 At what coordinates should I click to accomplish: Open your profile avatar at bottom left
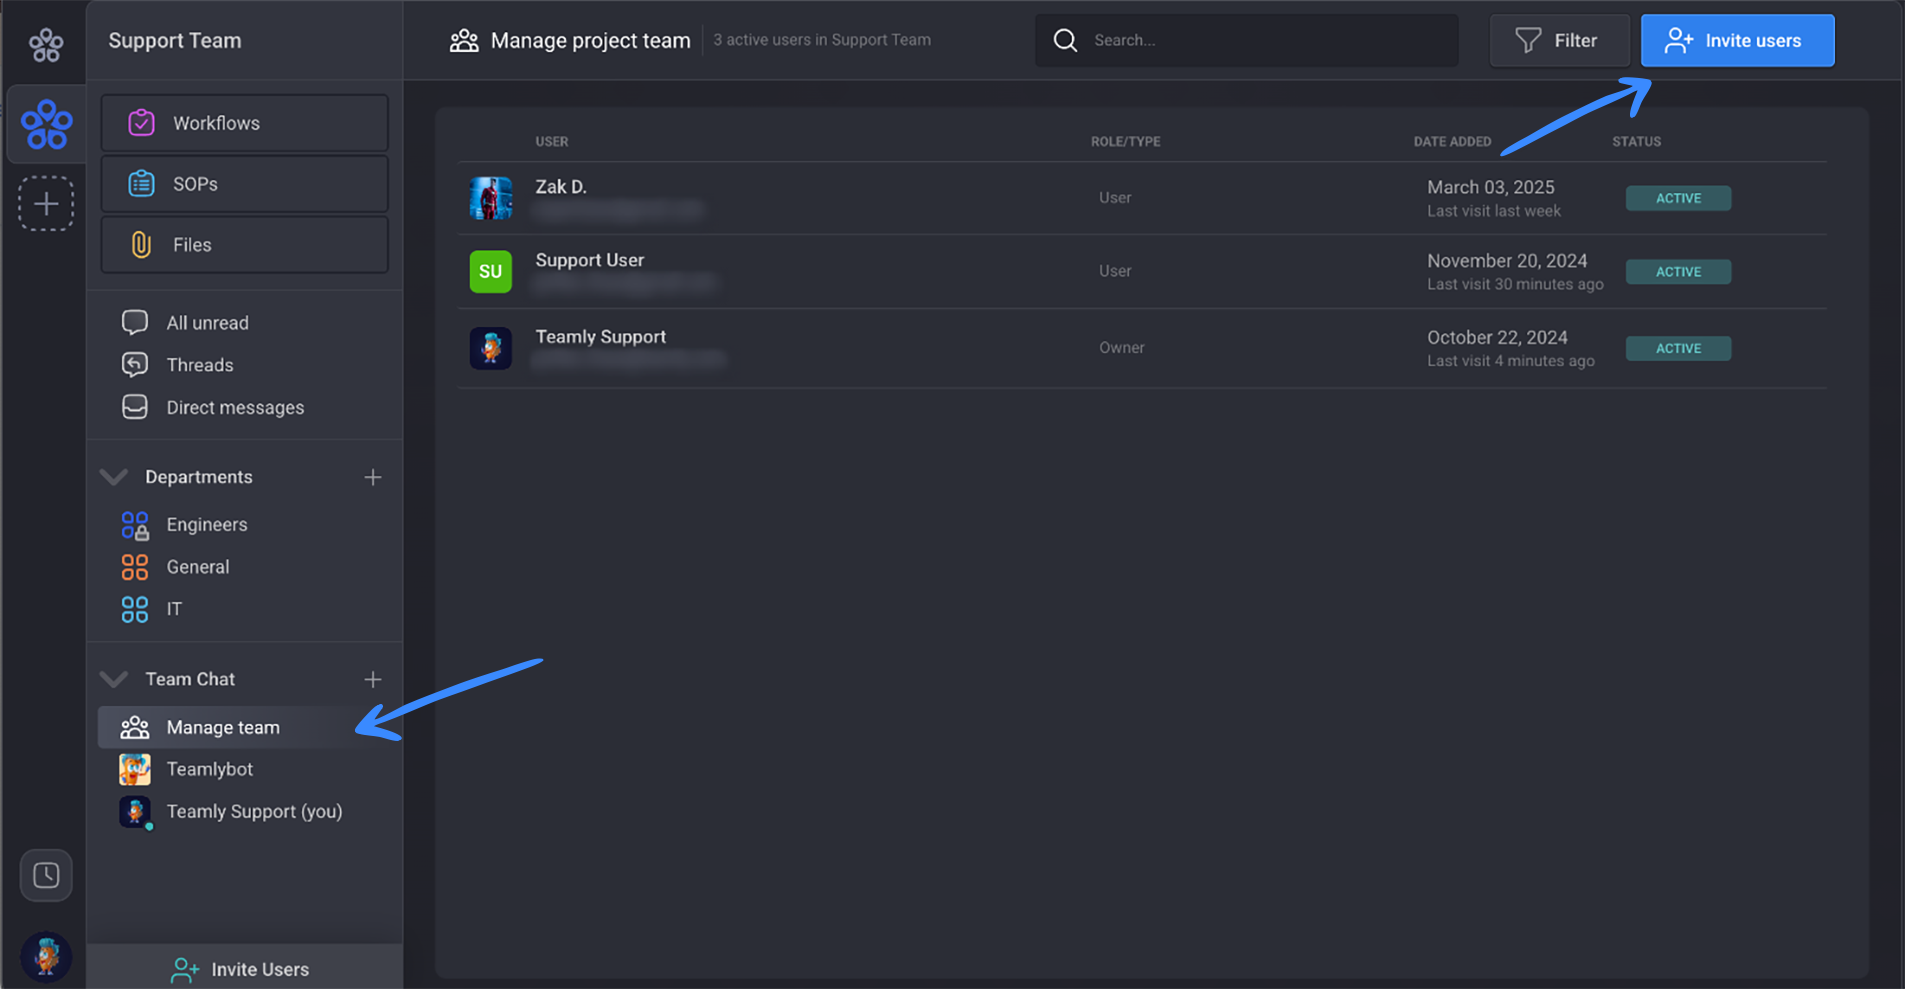(46, 956)
